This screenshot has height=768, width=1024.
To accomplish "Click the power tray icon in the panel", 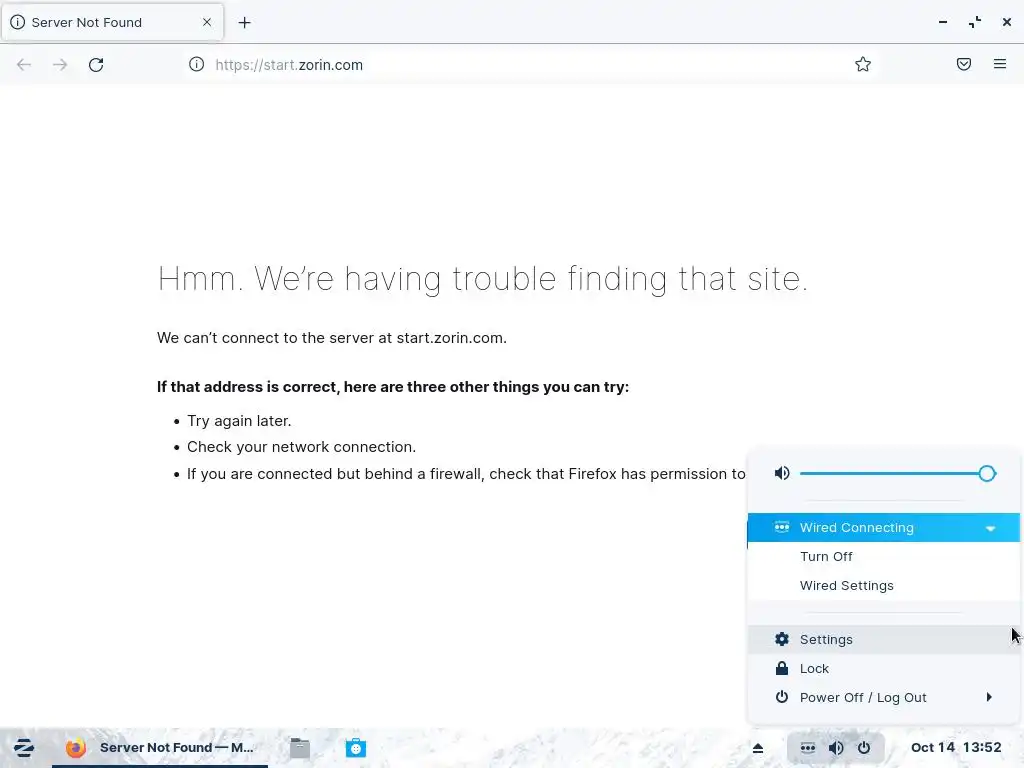I will coord(863,748).
